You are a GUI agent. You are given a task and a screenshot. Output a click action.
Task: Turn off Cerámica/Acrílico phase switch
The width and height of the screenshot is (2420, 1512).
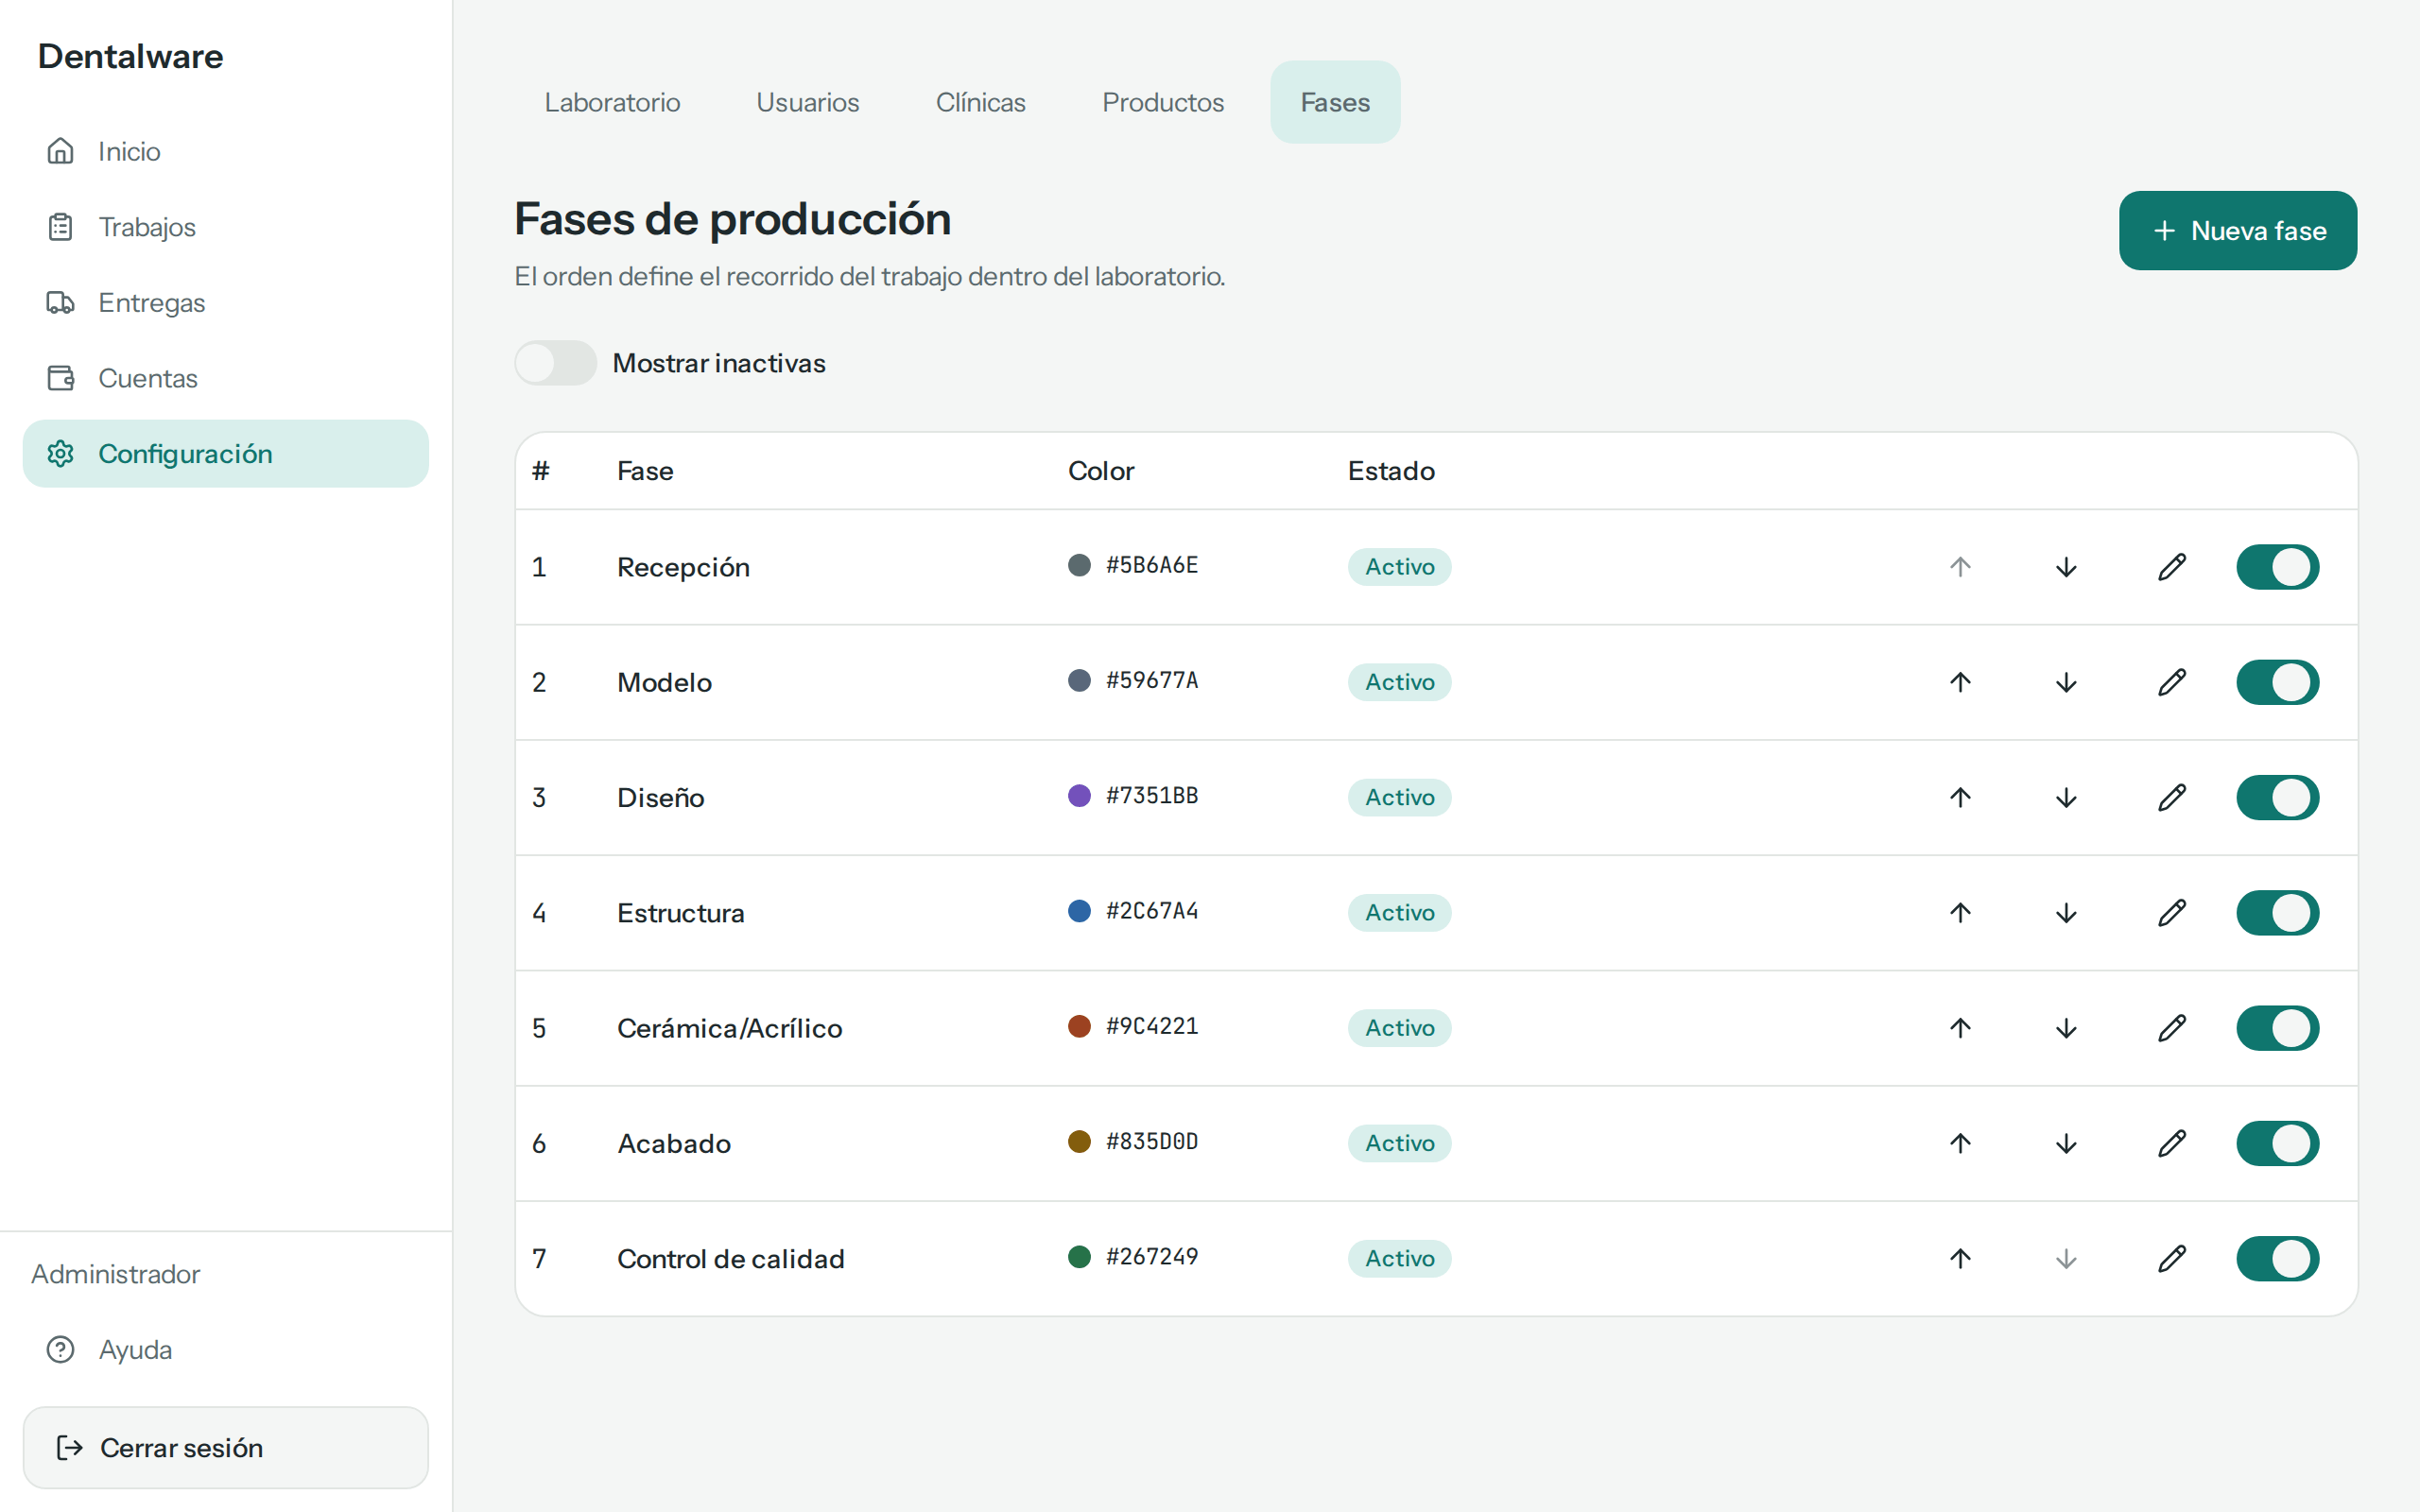coord(2277,1028)
